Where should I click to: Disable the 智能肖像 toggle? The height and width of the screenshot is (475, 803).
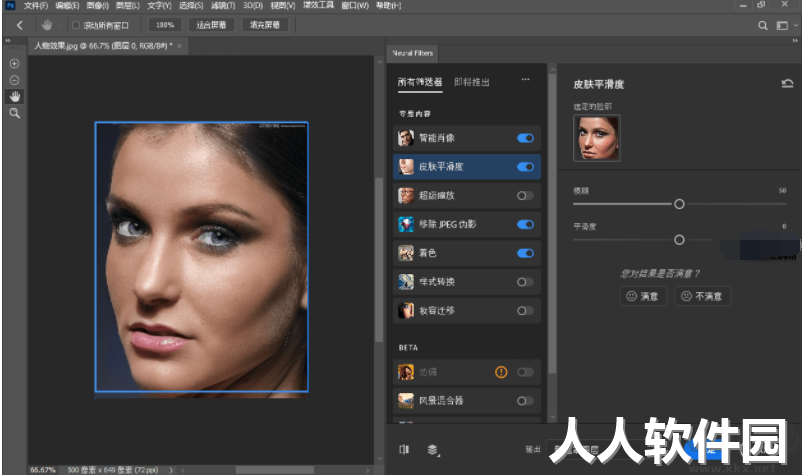pos(525,138)
